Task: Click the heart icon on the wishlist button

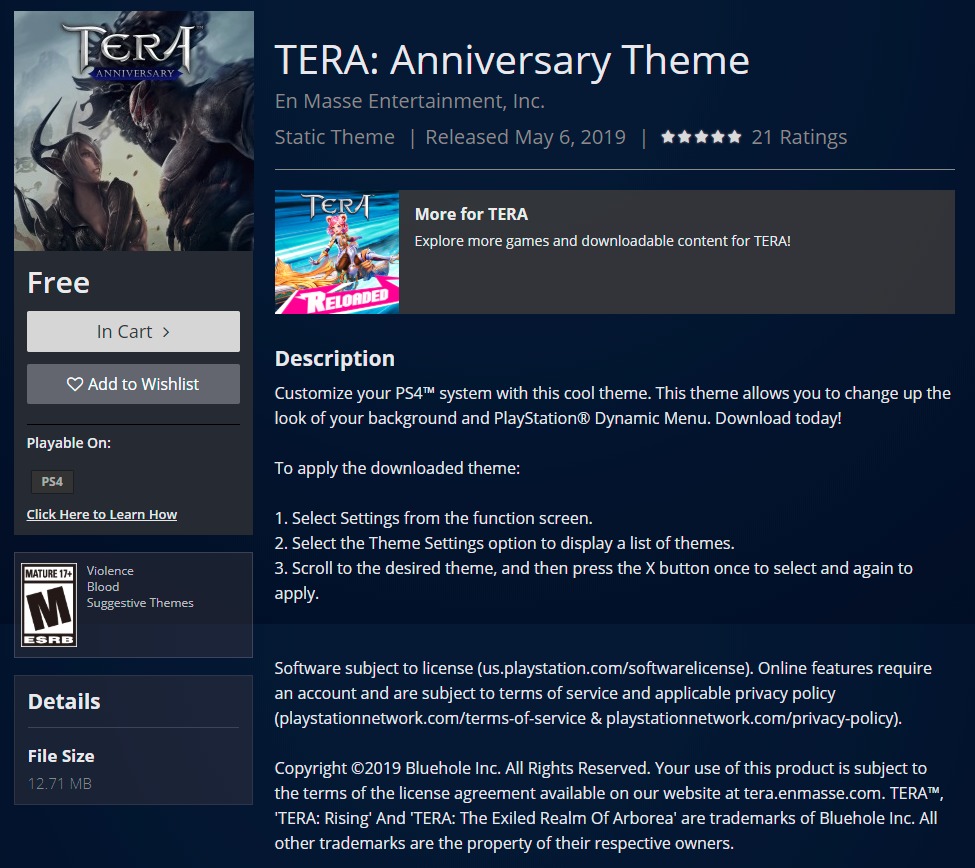Action: (x=75, y=384)
